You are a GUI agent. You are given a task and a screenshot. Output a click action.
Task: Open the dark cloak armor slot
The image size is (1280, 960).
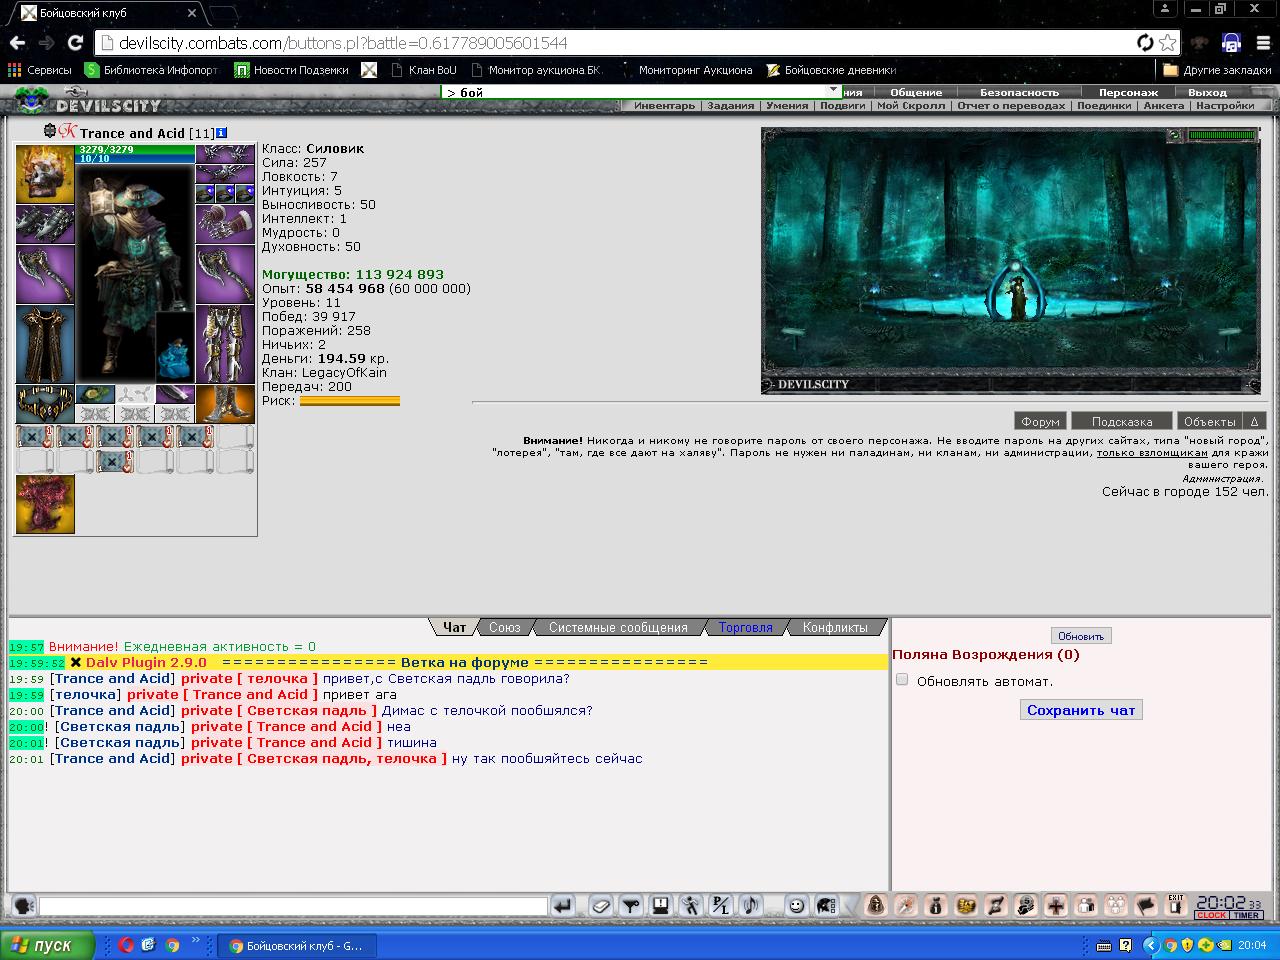click(45, 344)
